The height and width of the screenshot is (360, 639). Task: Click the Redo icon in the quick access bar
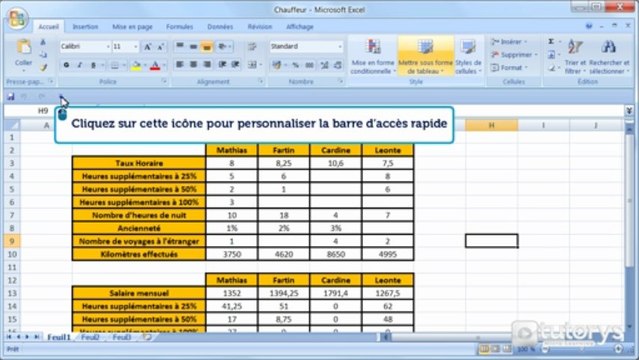[42, 97]
